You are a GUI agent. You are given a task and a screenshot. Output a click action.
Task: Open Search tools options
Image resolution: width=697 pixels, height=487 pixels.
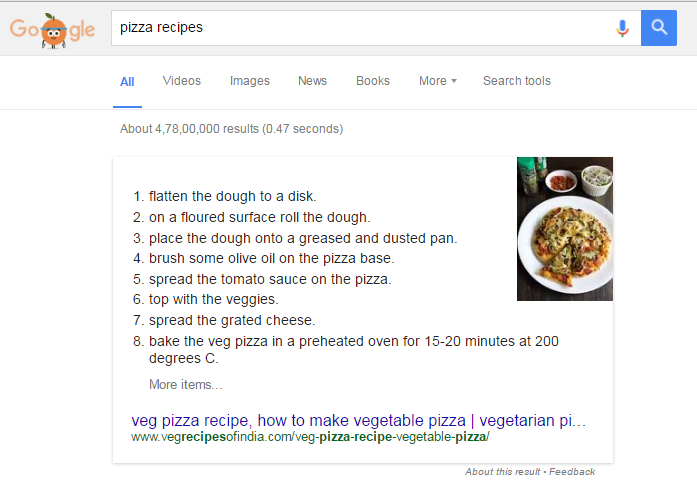click(517, 81)
